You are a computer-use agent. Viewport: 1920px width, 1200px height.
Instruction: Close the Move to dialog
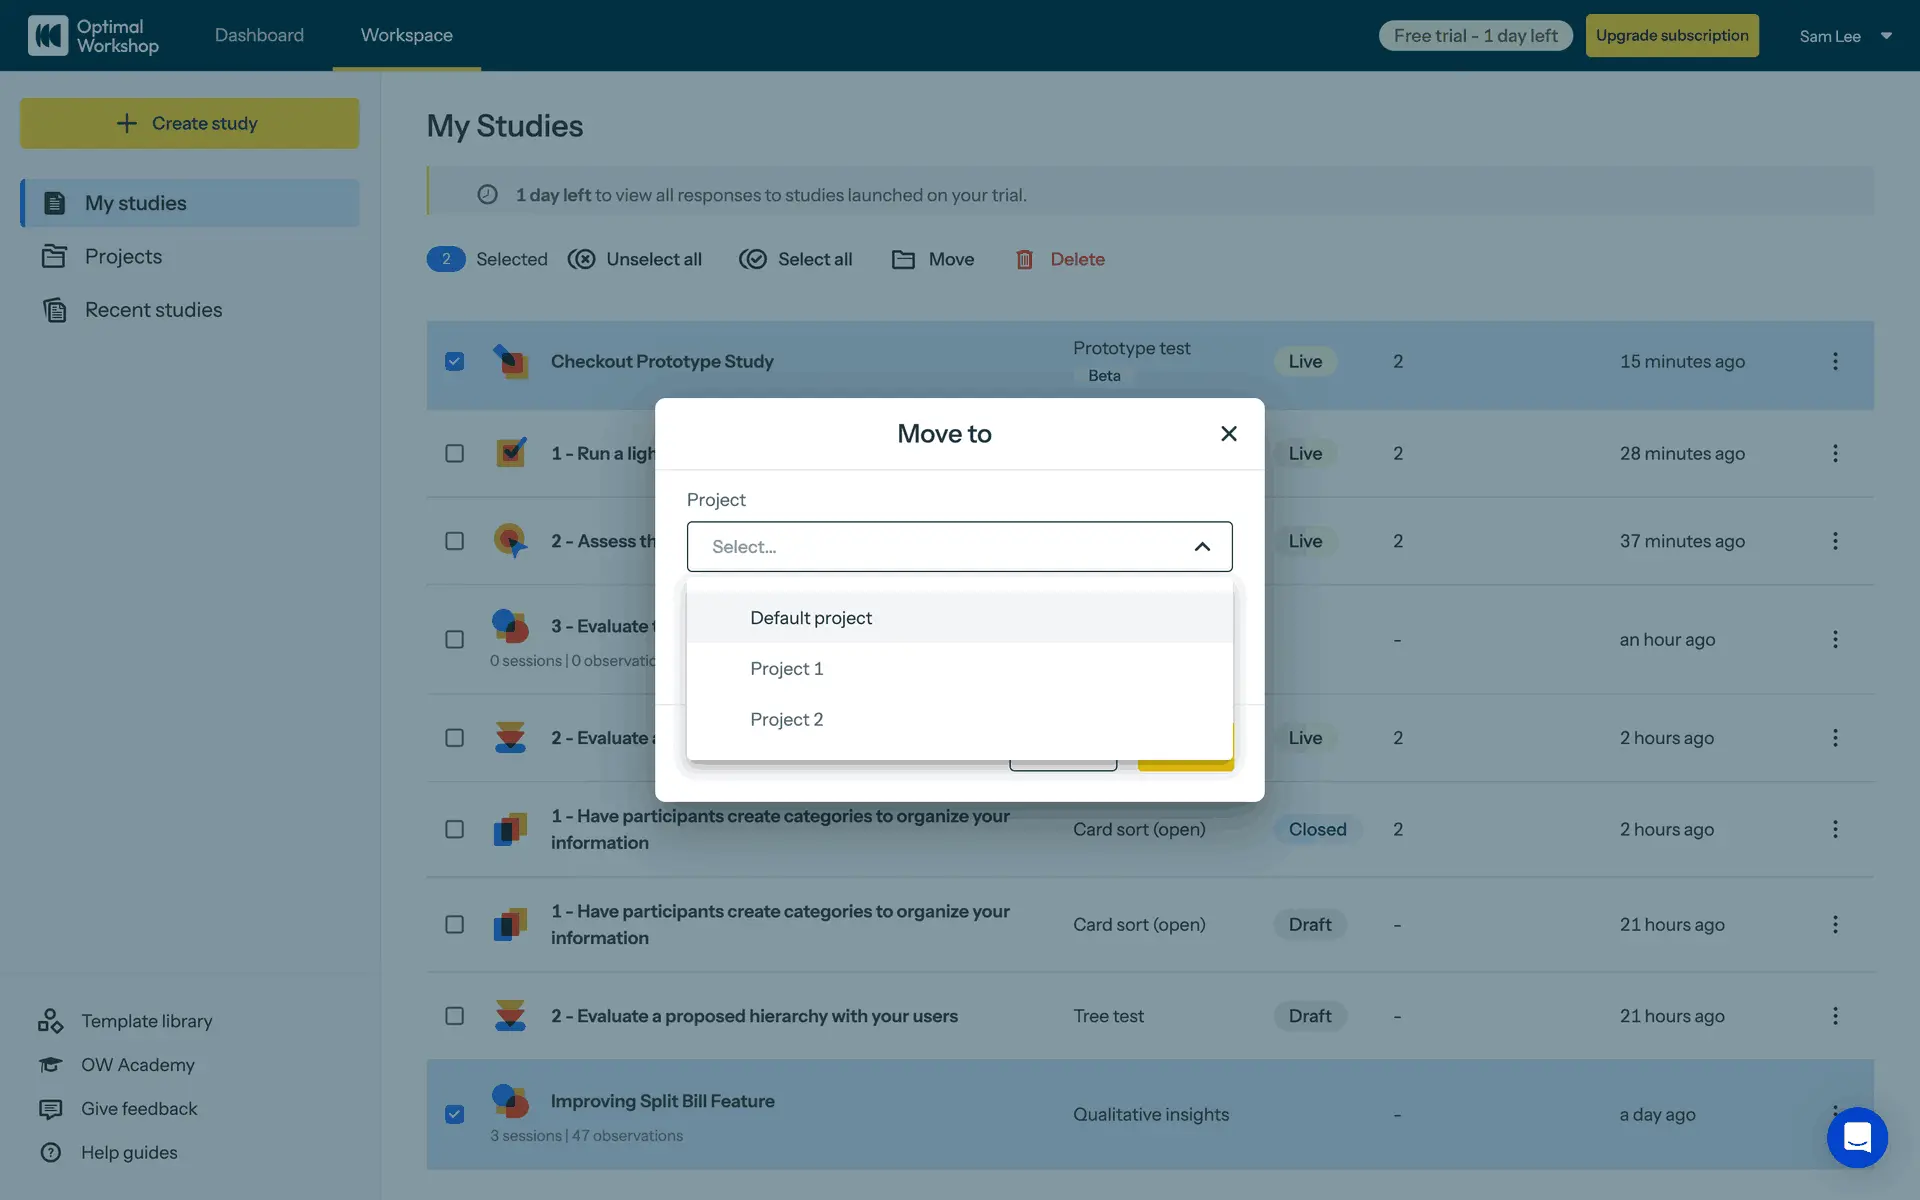click(1229, 434)
